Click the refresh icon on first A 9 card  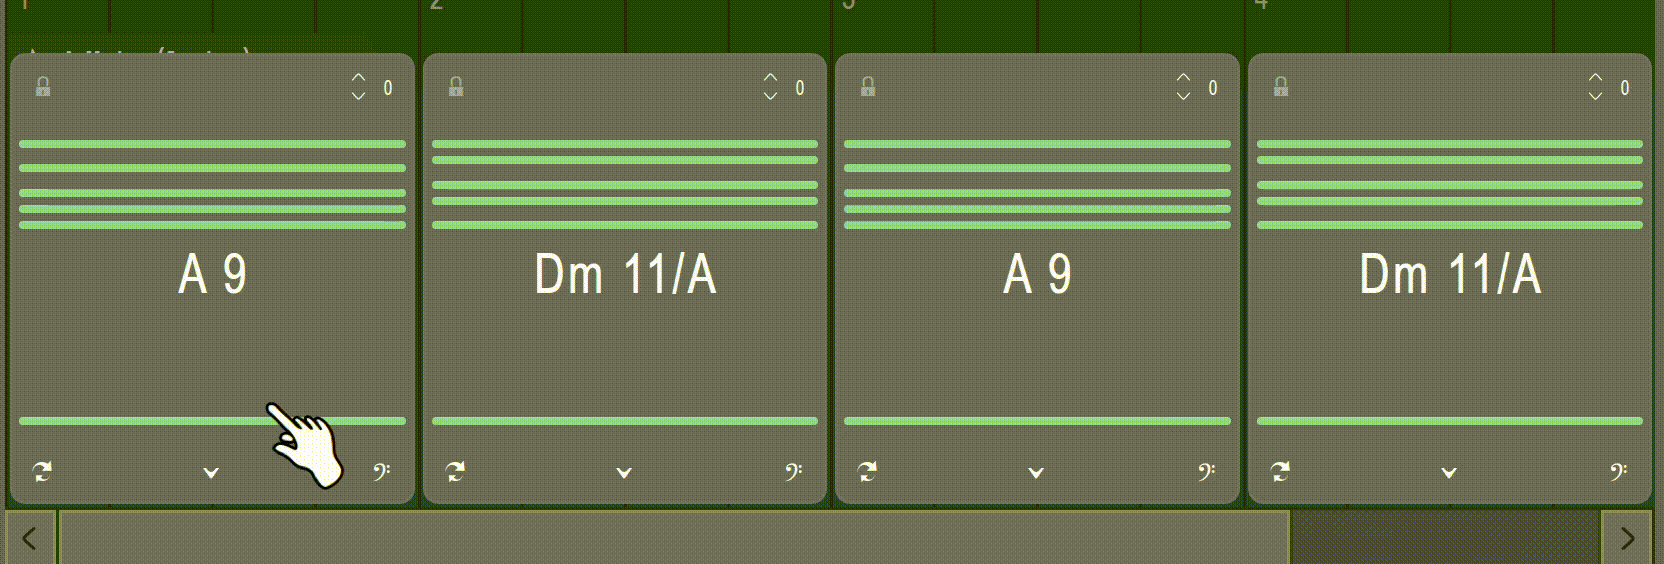[42, 471]
